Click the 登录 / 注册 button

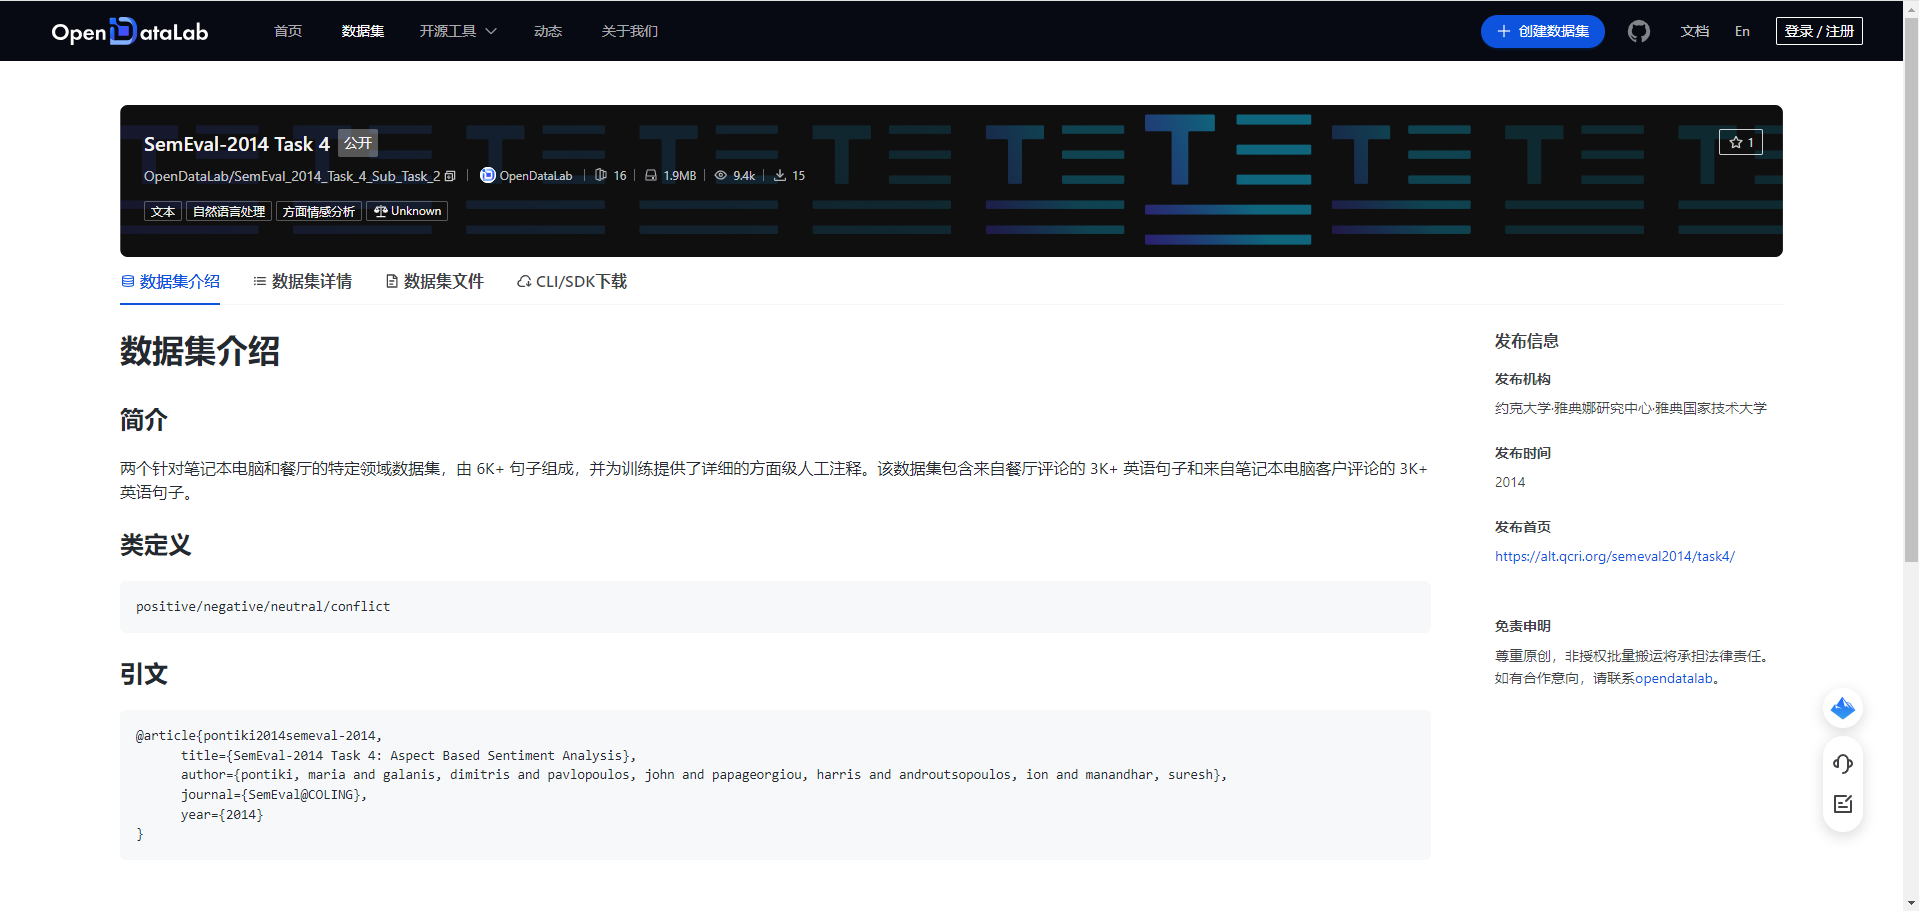[1819, 31]
